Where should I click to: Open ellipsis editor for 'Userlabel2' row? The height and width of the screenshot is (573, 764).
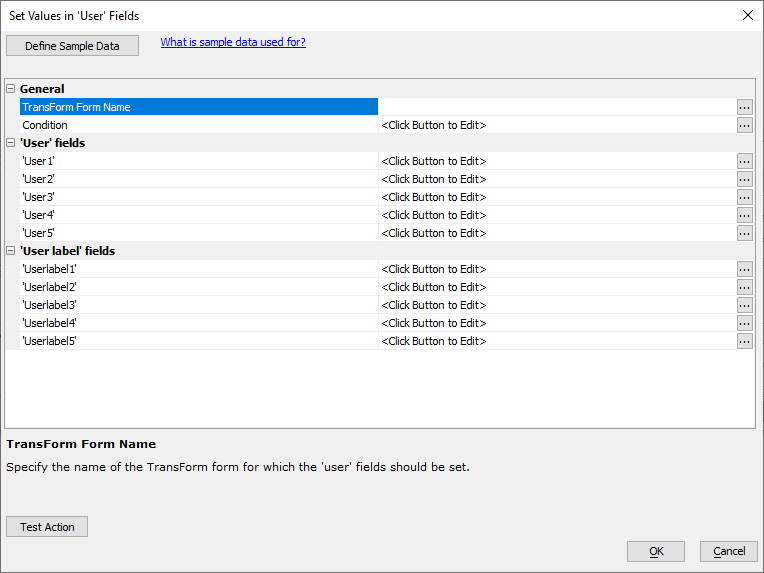744,287
